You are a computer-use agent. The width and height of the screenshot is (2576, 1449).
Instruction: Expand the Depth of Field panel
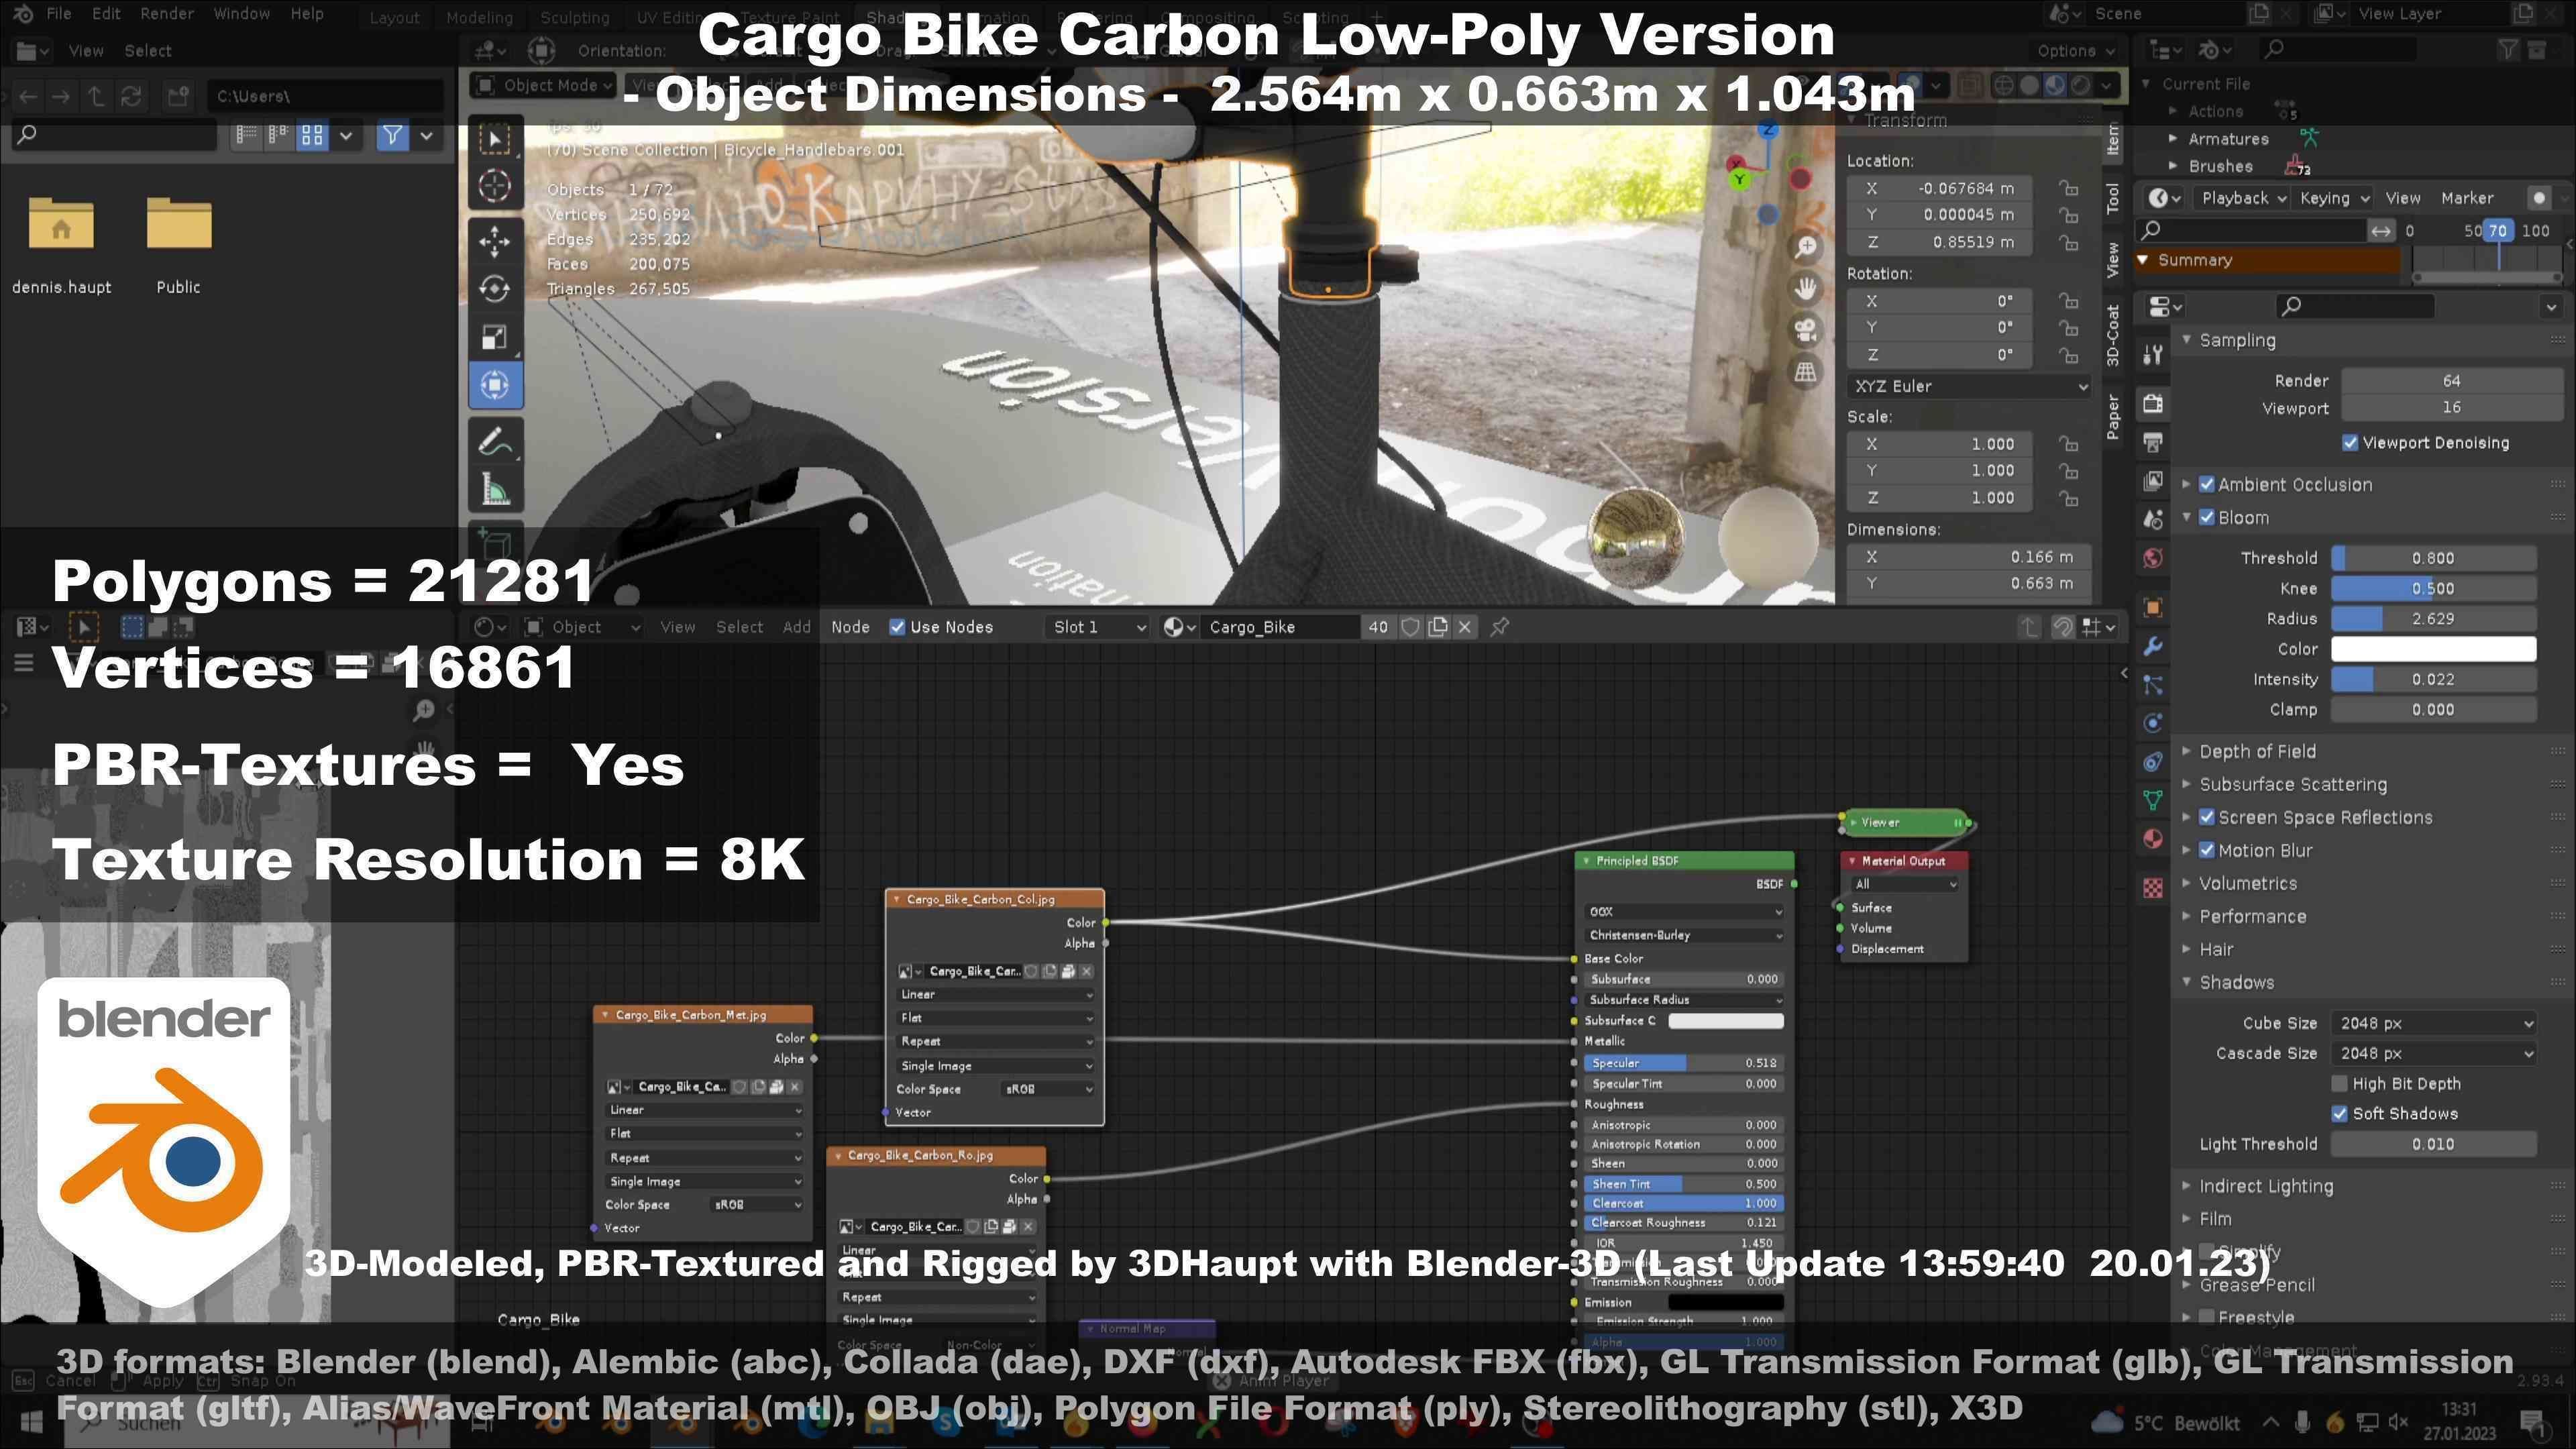[2186, 751]
